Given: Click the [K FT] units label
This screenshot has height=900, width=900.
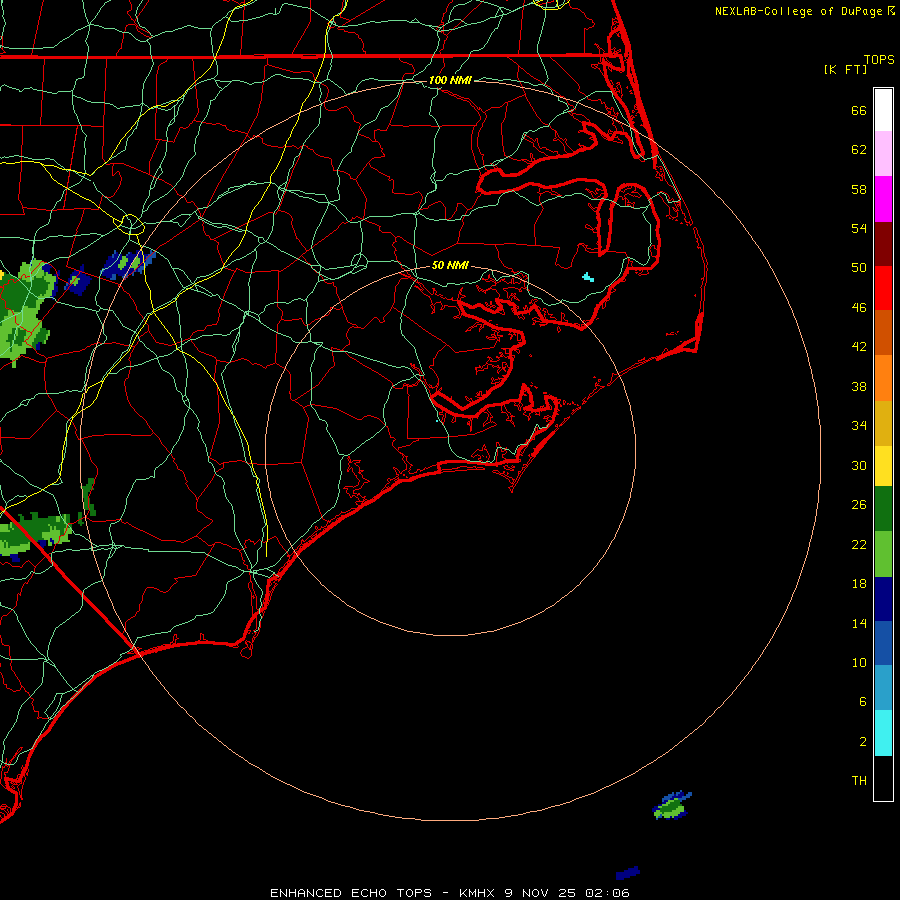Looking at the screenshot, I should pyautogui.click(x=845, y=69).
